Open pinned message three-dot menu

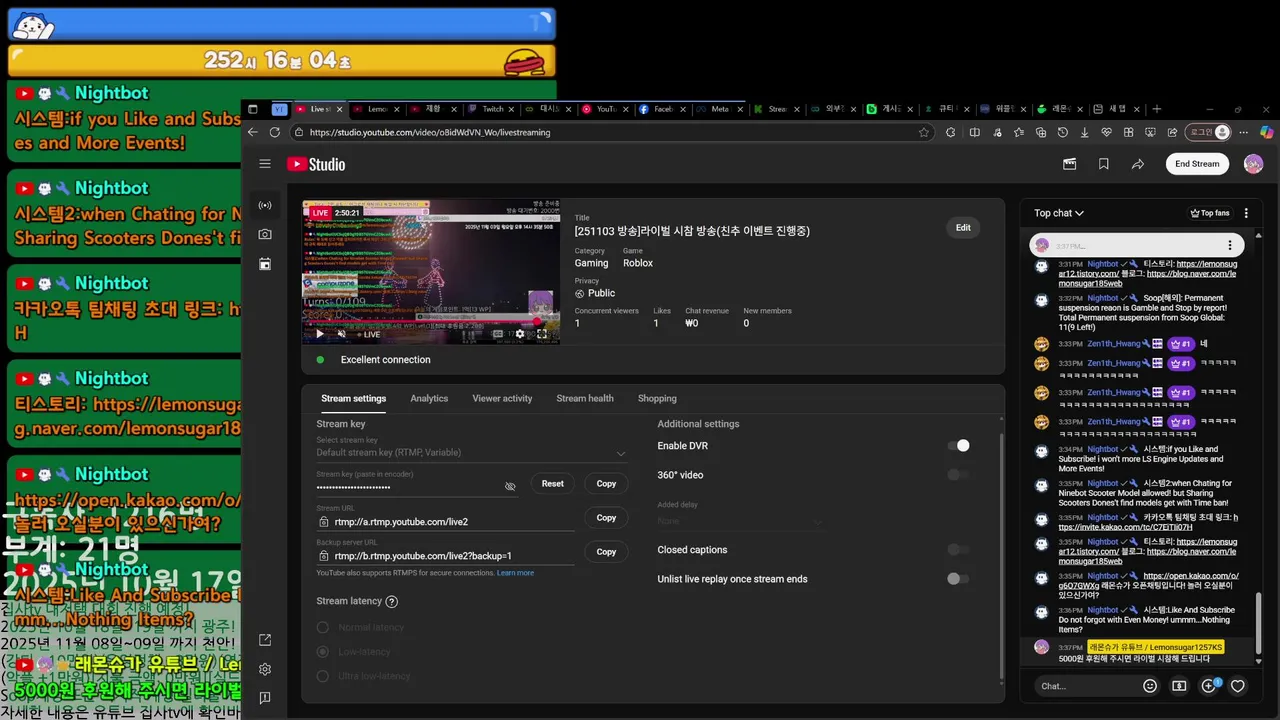1230,245
